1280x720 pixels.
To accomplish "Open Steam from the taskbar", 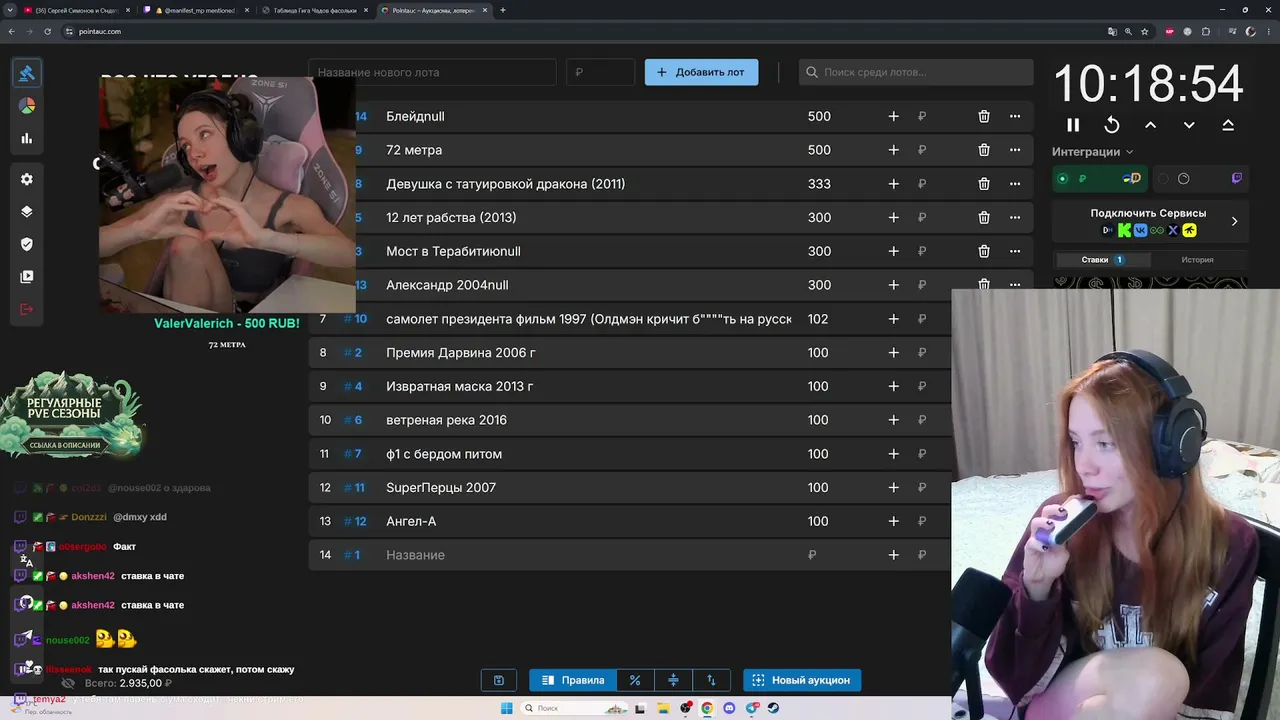I will click(773, 708).
